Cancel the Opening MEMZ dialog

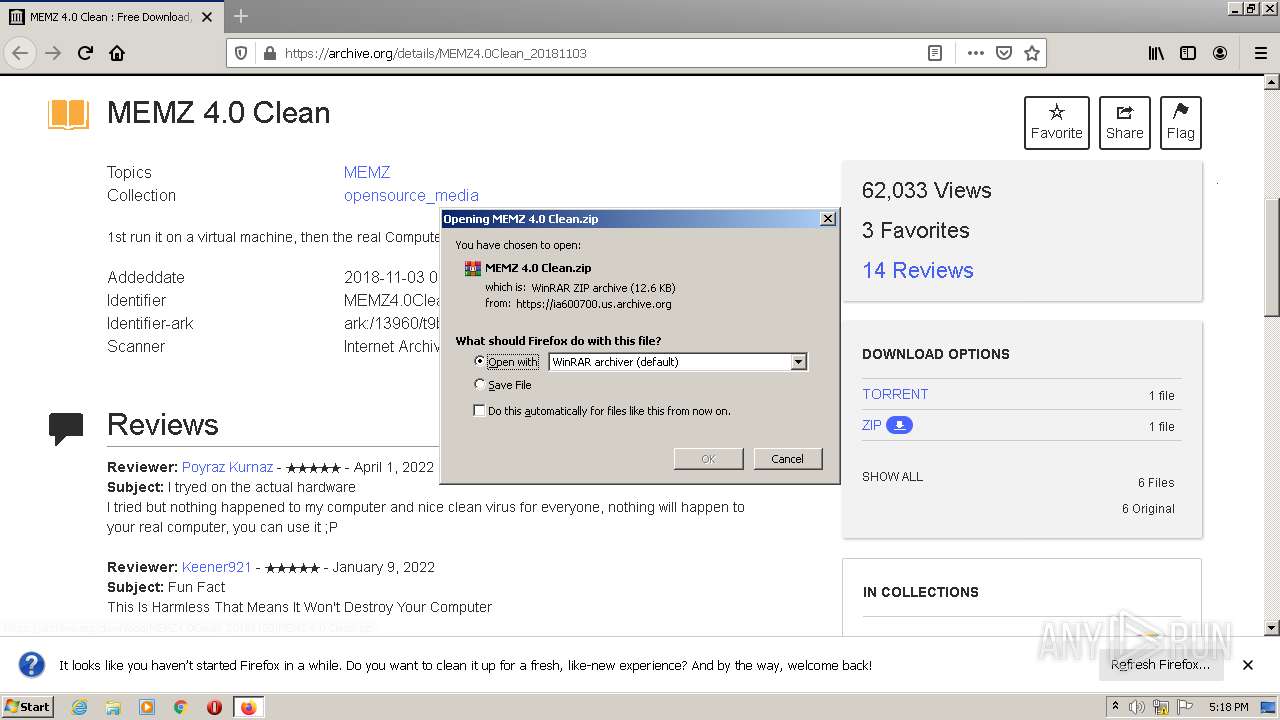pyautogui.click(x=787, y=459)
